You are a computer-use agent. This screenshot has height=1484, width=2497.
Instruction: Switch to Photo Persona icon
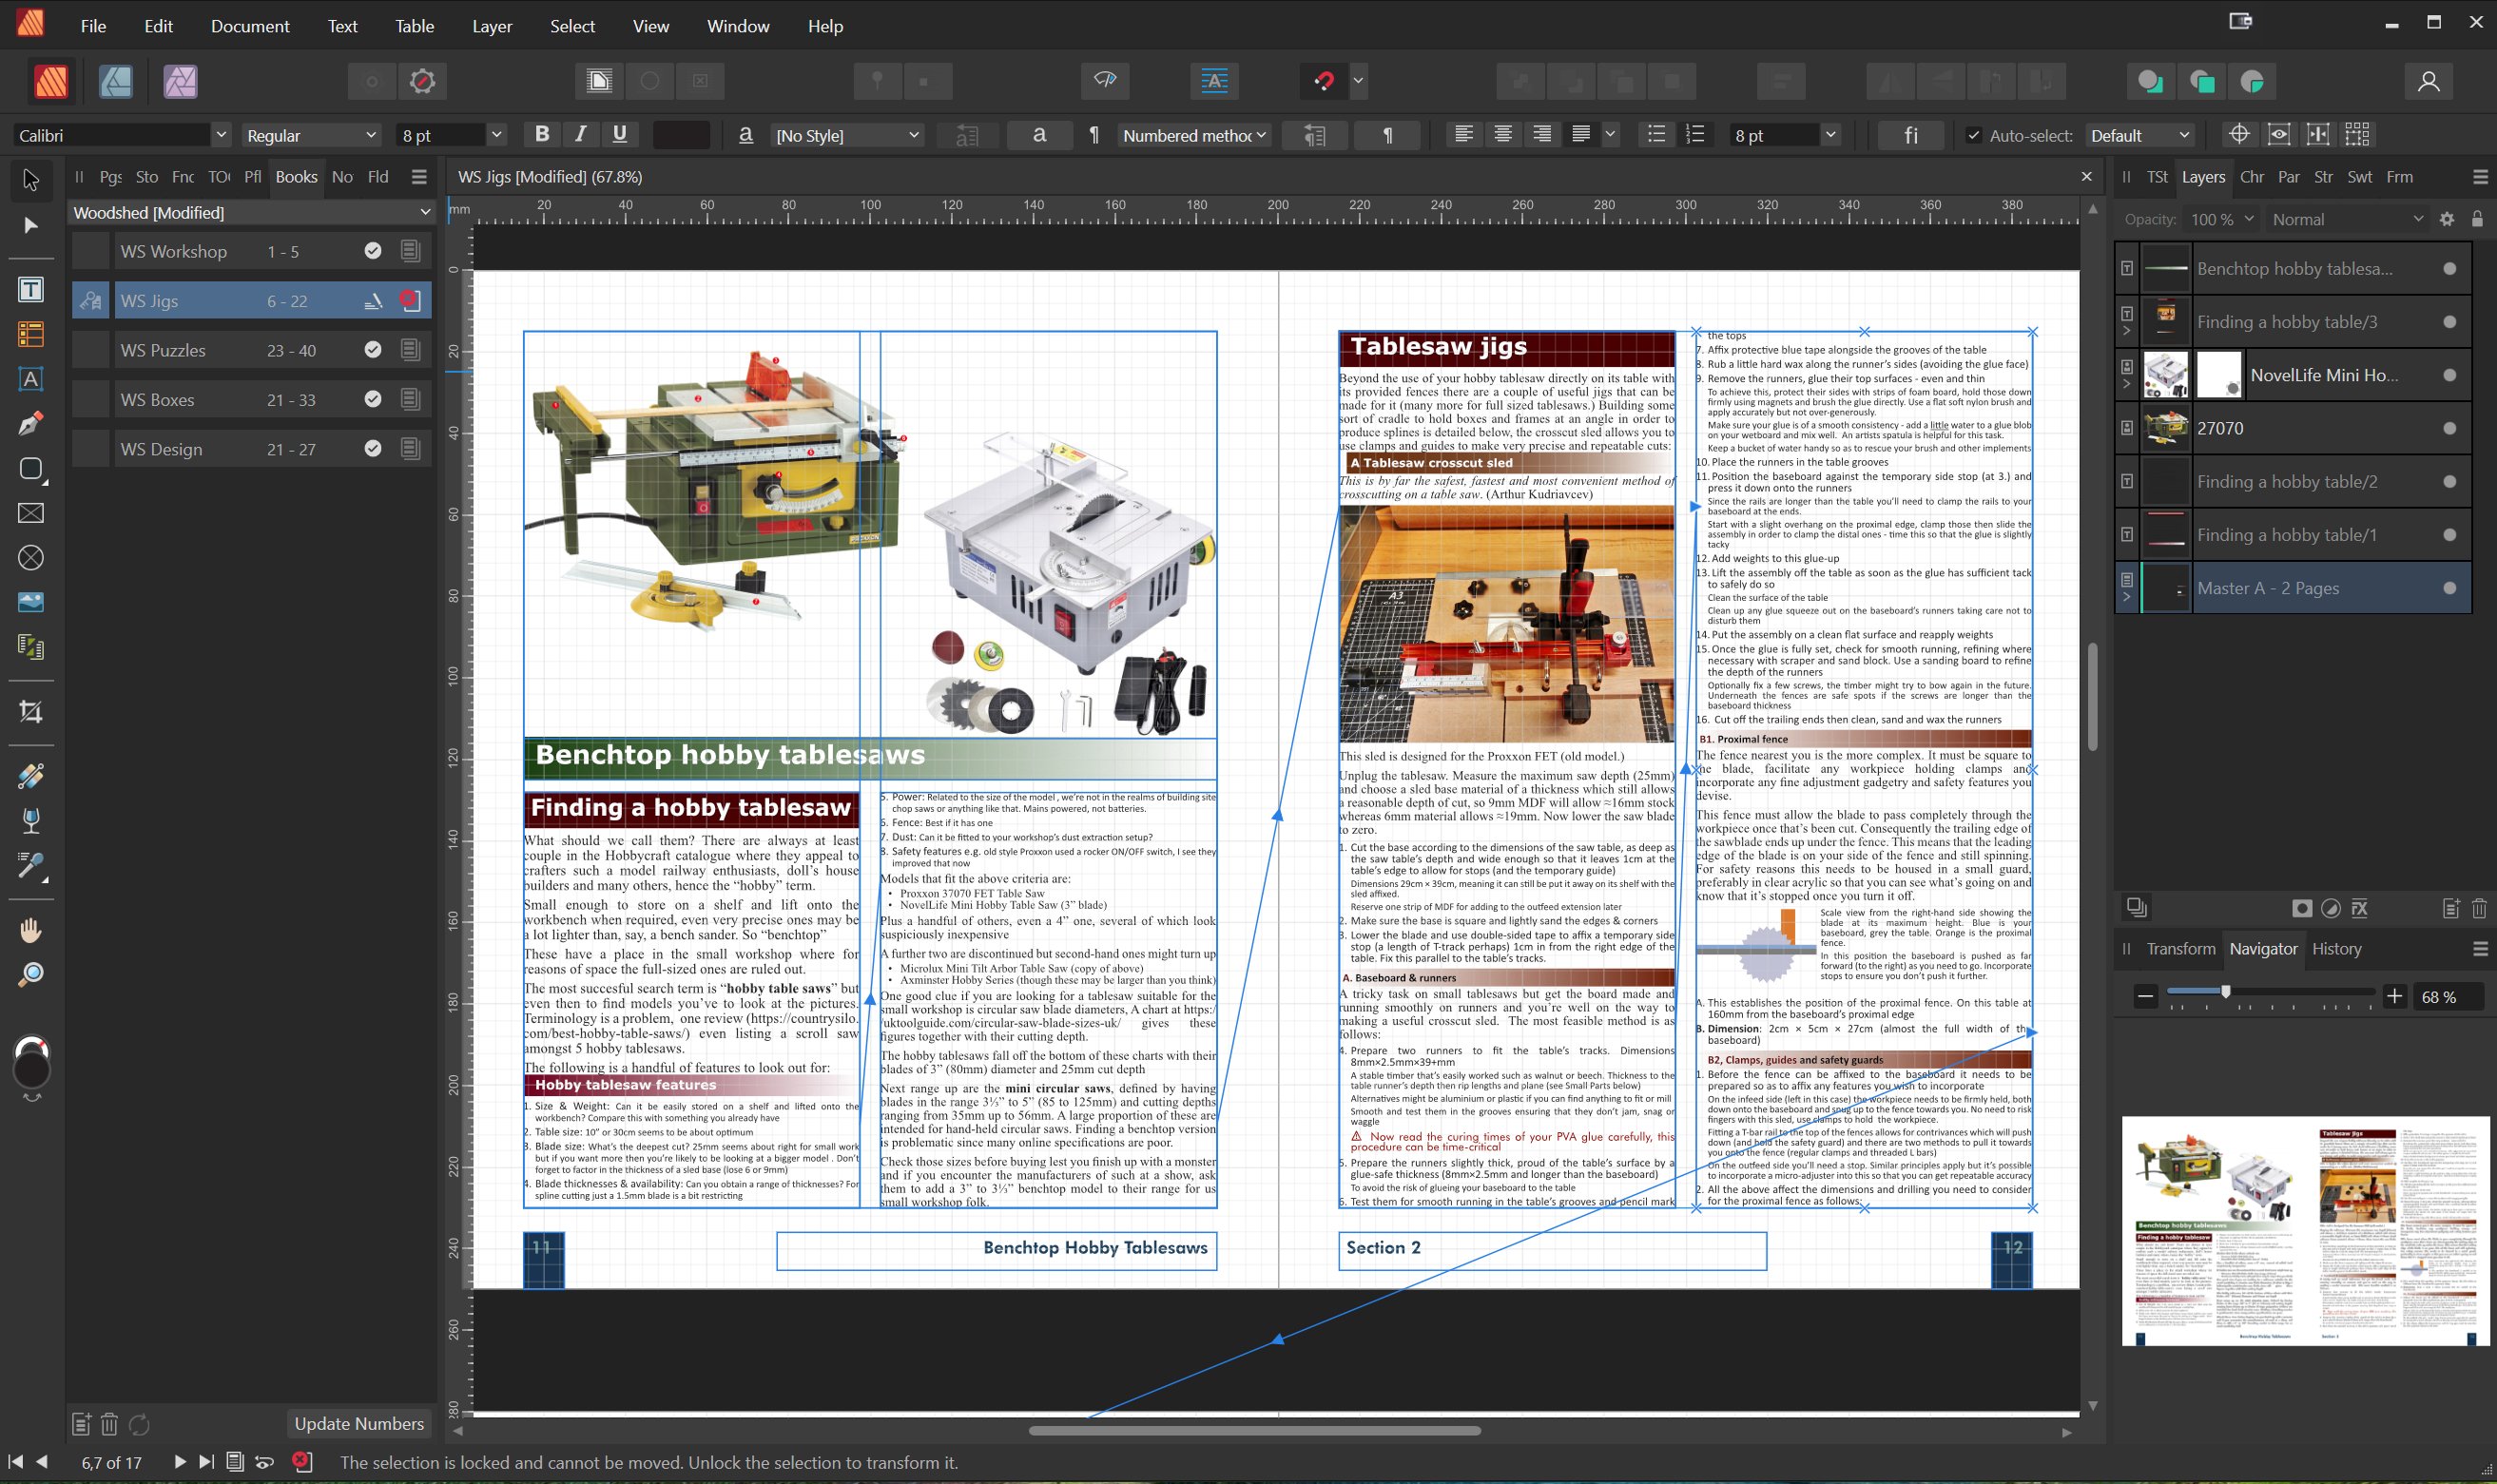(180, 81)
